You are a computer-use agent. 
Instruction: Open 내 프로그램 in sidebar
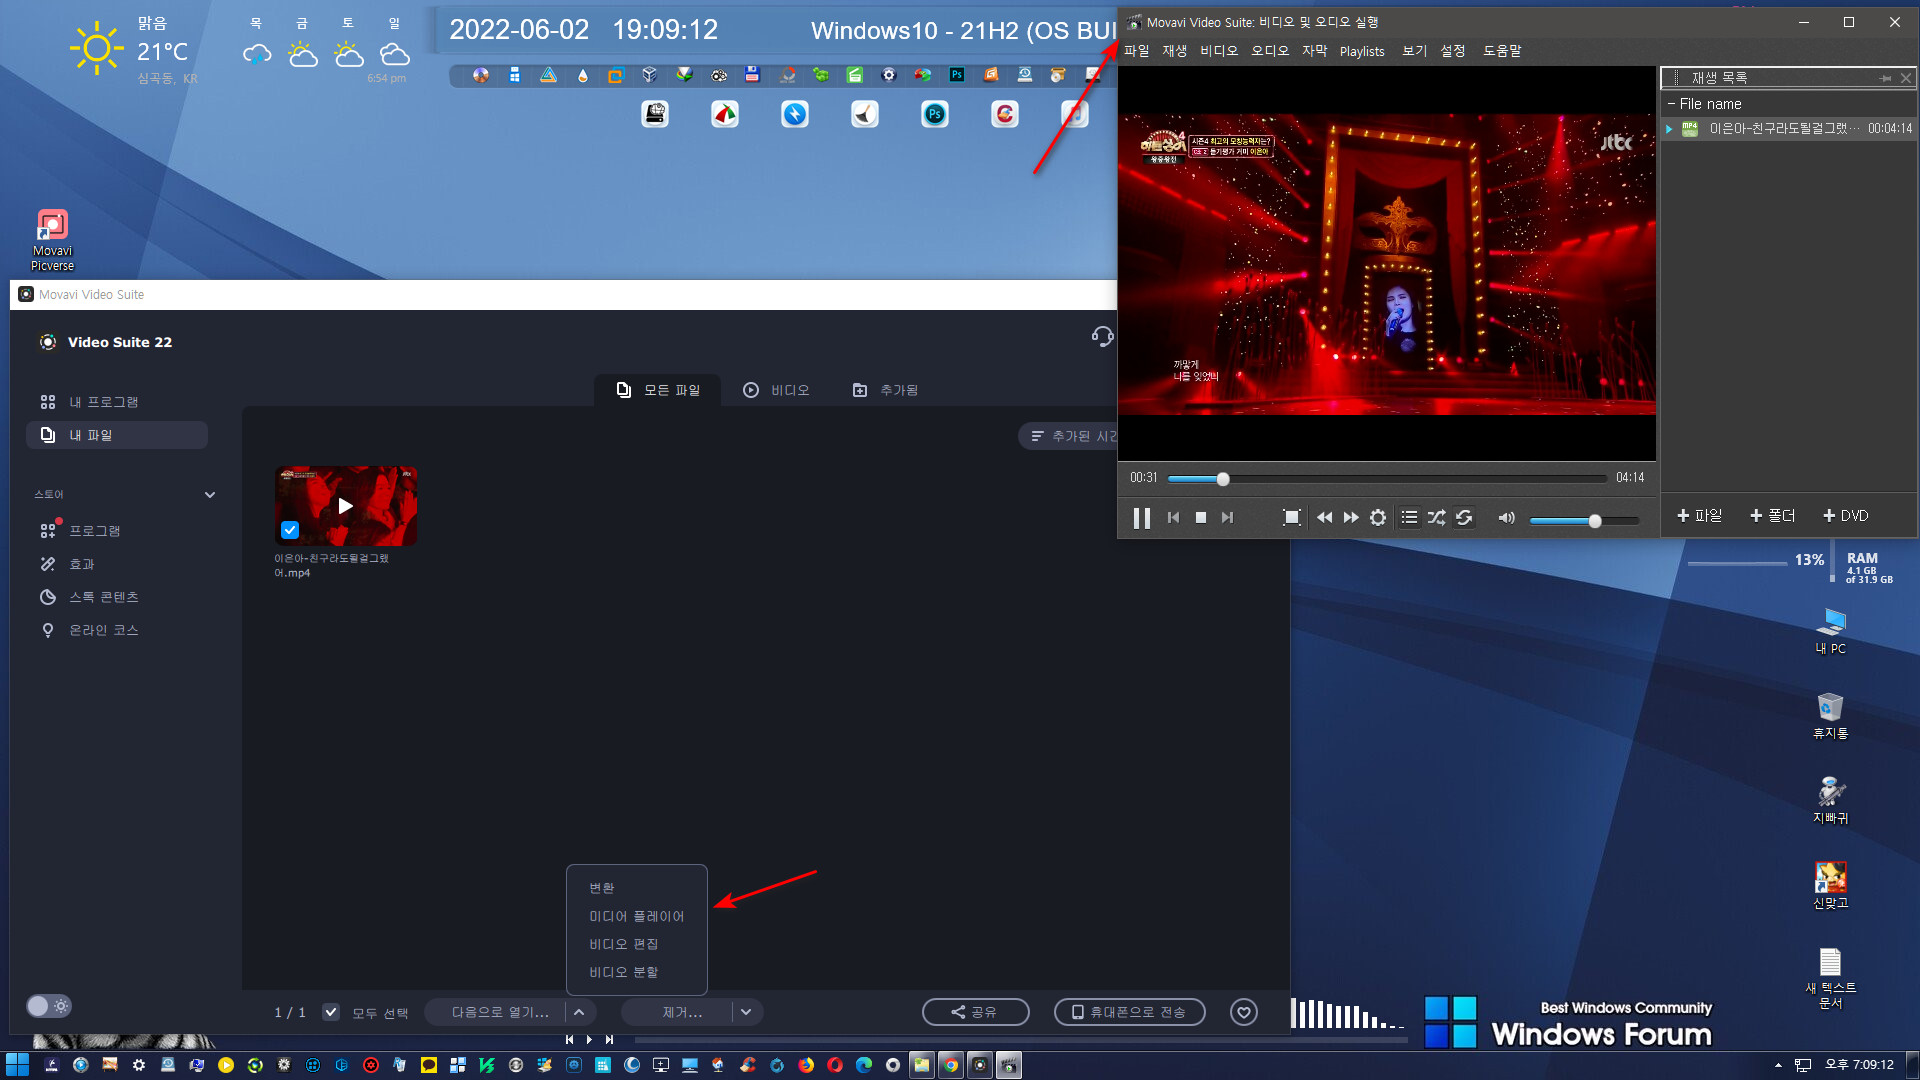pyautogui.click(x=104, y=402)
